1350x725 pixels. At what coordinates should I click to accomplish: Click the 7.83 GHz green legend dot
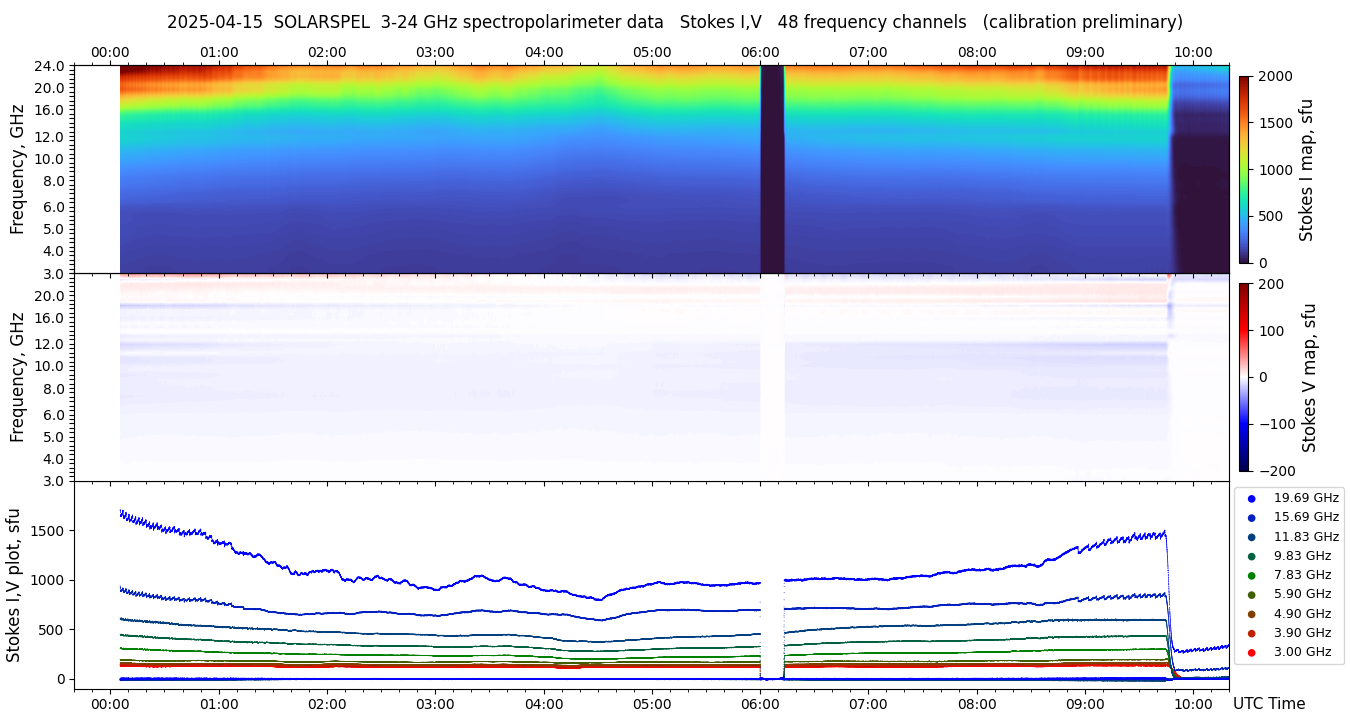tap(1251, 575)
